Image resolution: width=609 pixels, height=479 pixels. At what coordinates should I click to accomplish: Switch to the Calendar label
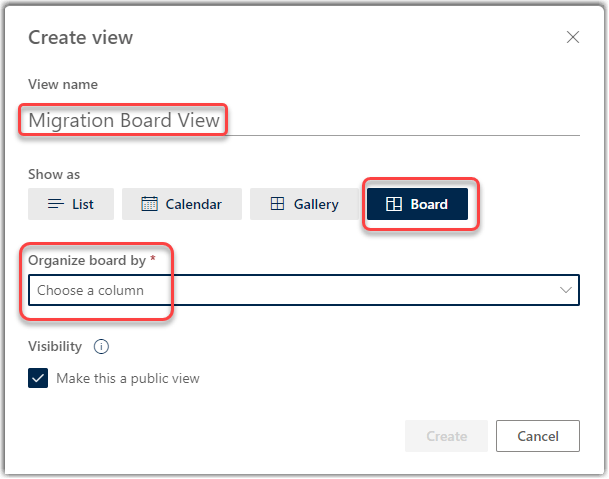(x=194, y=204)
